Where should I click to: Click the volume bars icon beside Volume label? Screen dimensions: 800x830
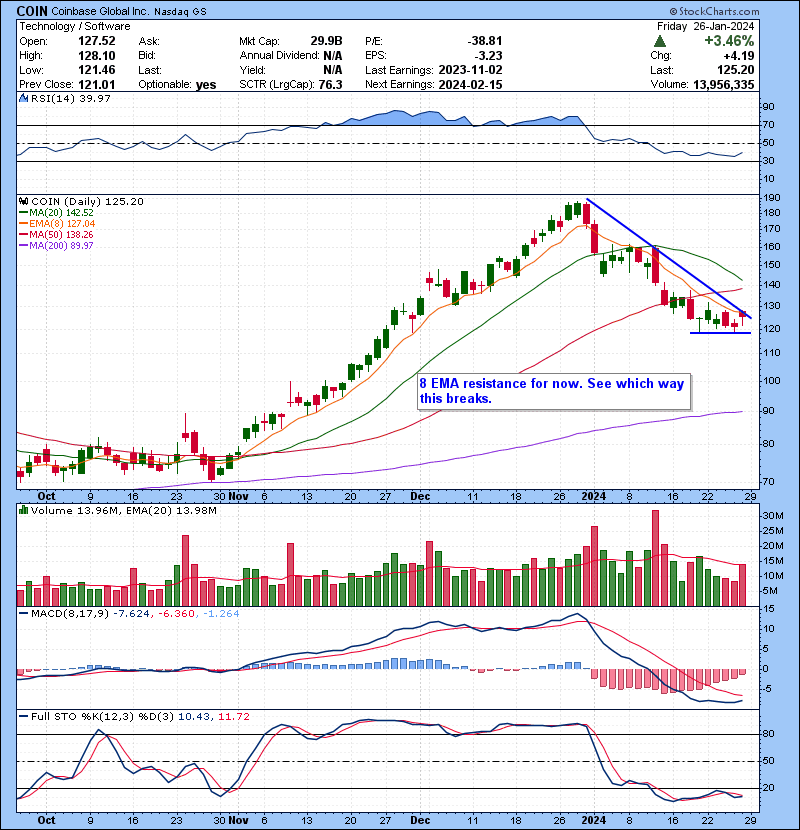point(23,510)
